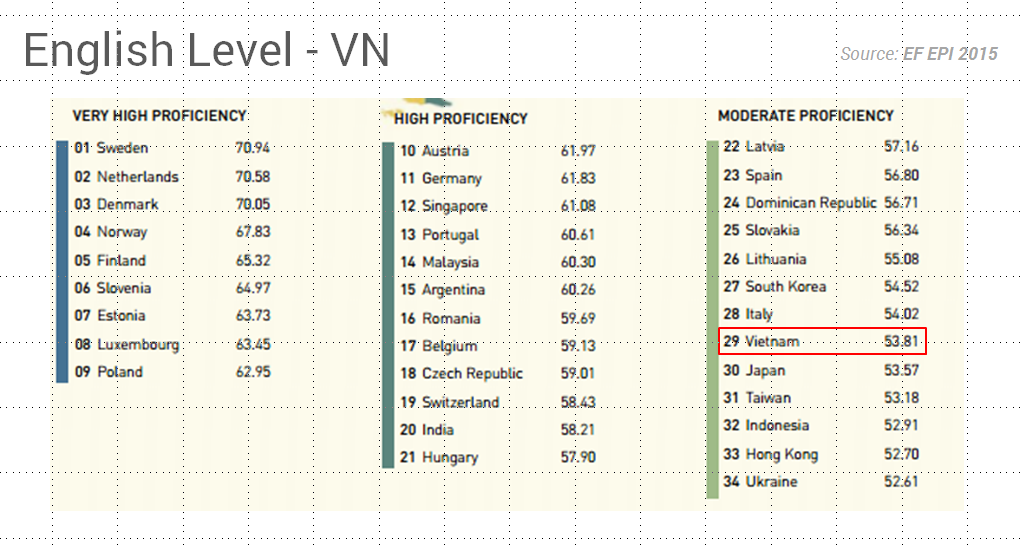Image resolution: width=1023 pixels, height=549 pixels.
Task: Select the '29 Vietnam' entry
Action: point(761,341)
